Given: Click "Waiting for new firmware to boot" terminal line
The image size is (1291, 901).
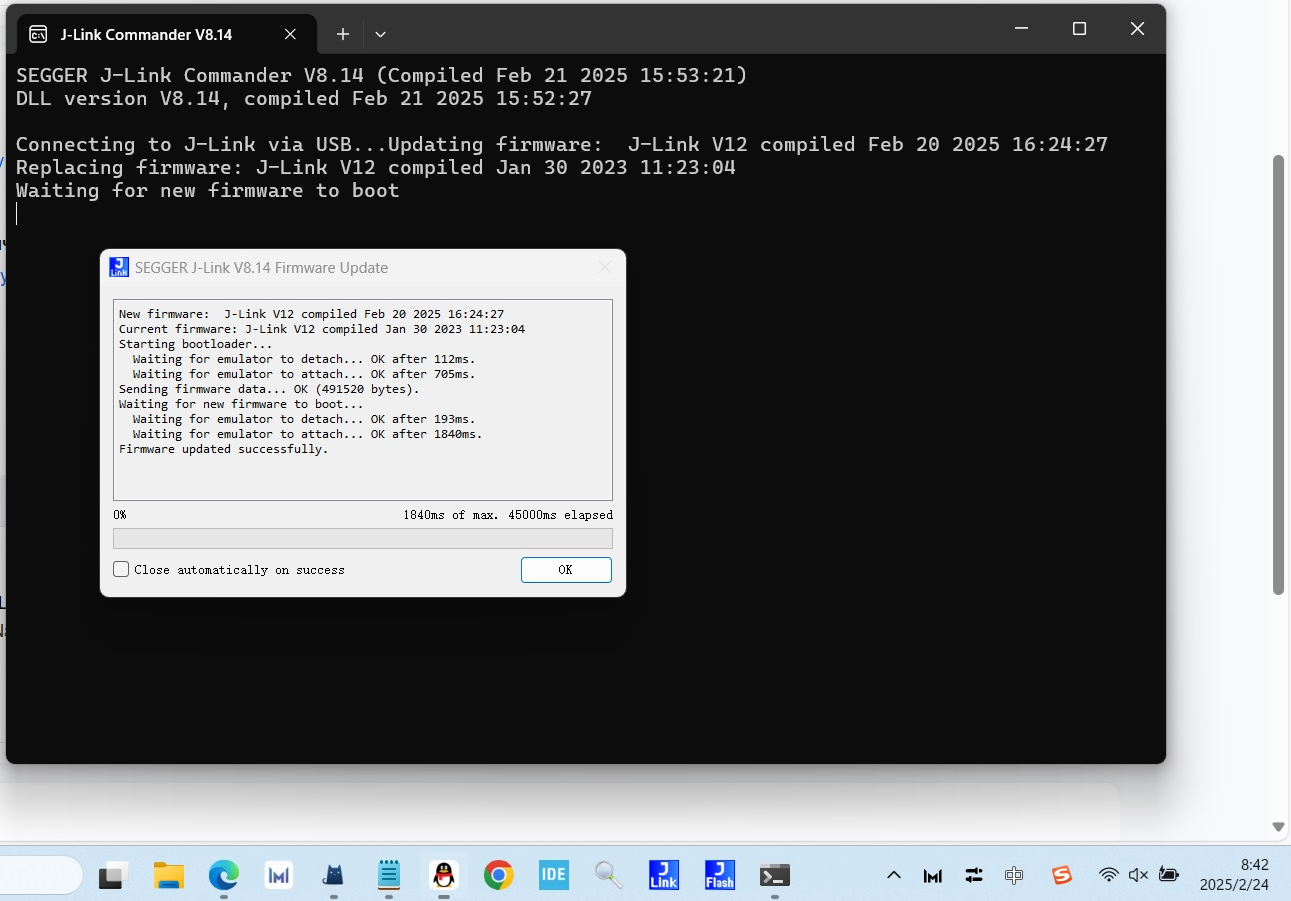Looking at the screenshot, I should point(208,191).
